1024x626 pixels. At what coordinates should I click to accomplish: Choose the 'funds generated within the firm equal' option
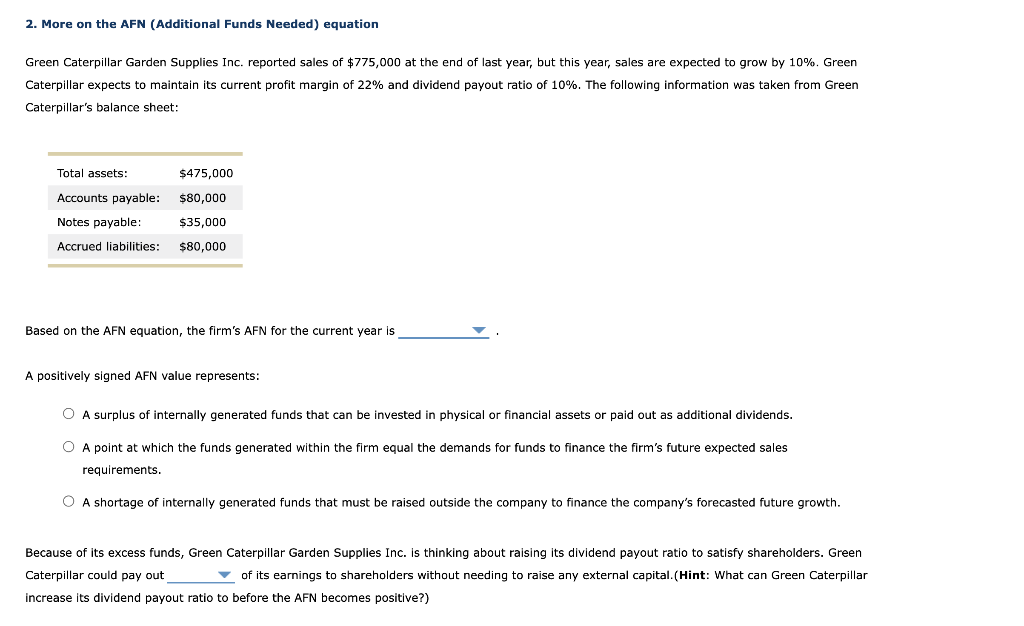(x=68, y=444)
